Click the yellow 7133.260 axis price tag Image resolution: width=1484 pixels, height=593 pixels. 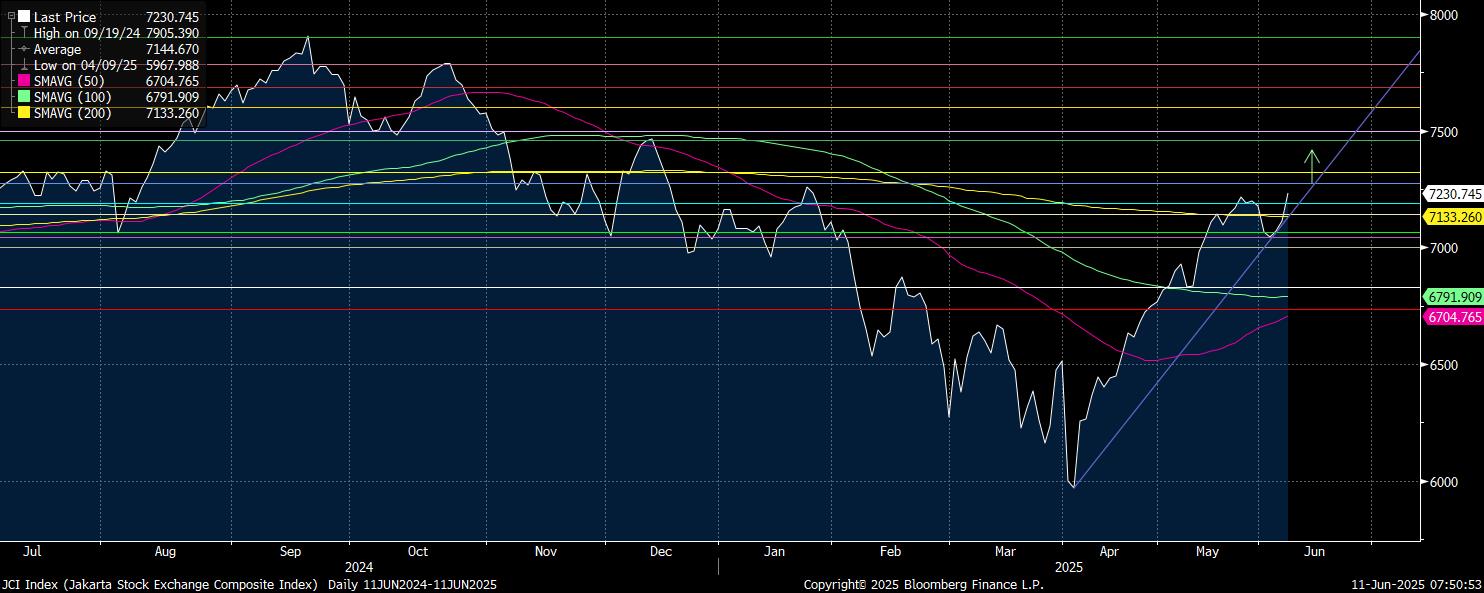point(1454,217)
